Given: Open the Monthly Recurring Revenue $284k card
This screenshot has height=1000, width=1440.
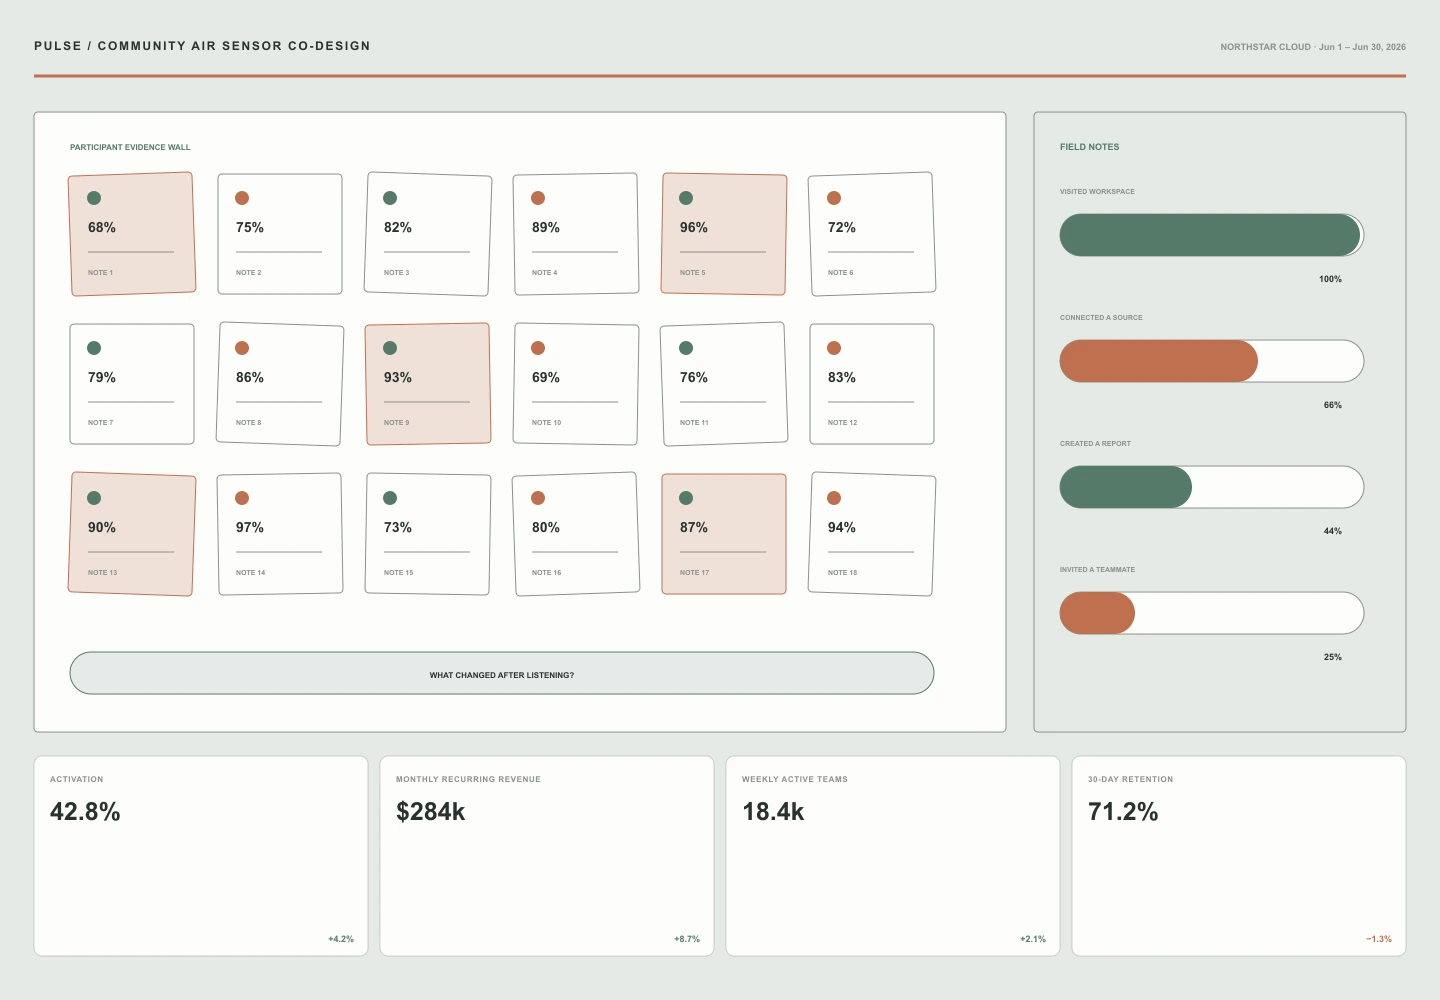Looking at the screenshot, I should pyautogui.click(x=547, y=856).
